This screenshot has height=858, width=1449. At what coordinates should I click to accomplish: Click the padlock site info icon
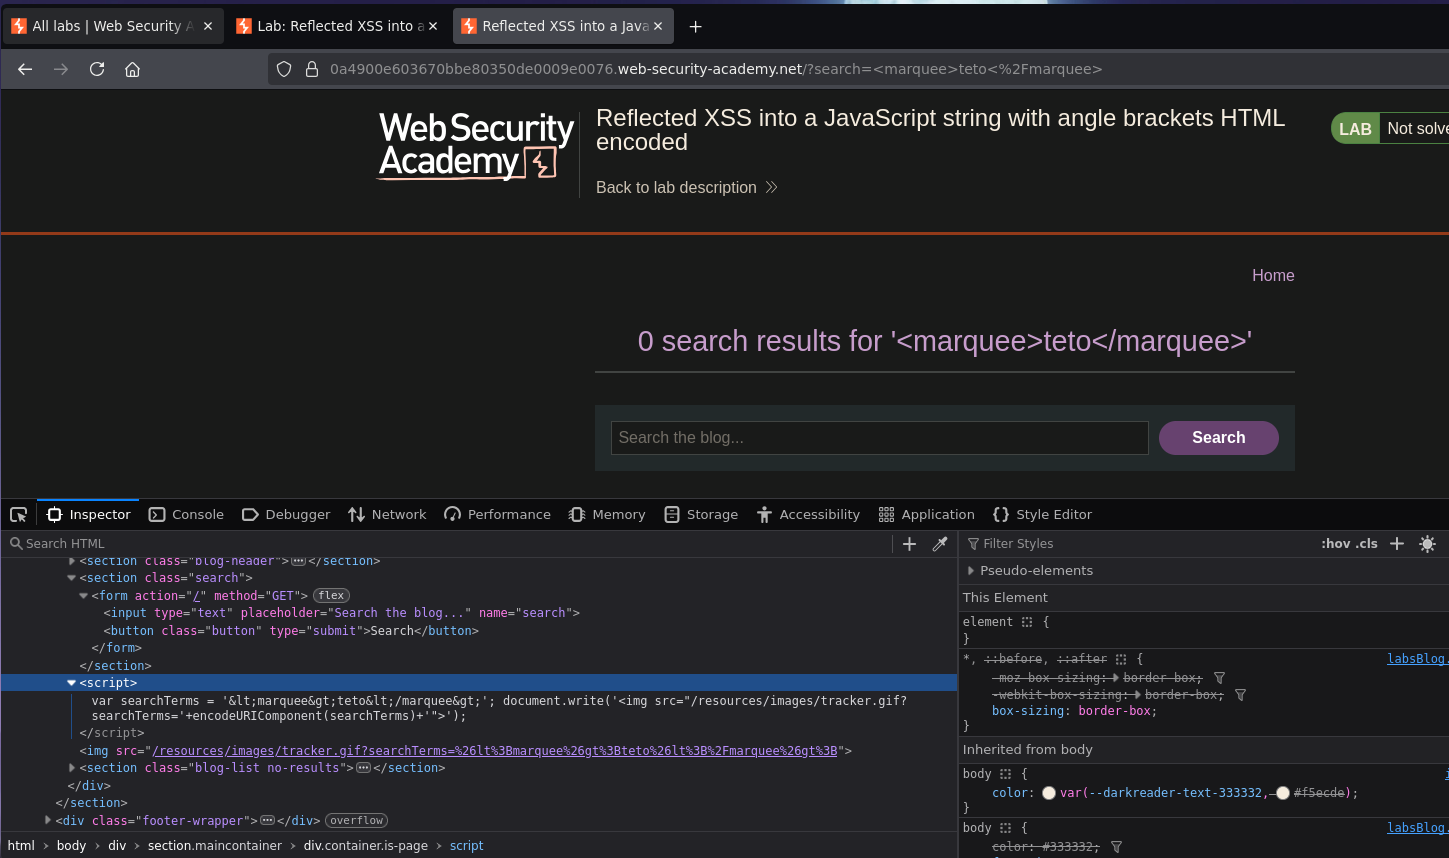[x=312, y=69]
